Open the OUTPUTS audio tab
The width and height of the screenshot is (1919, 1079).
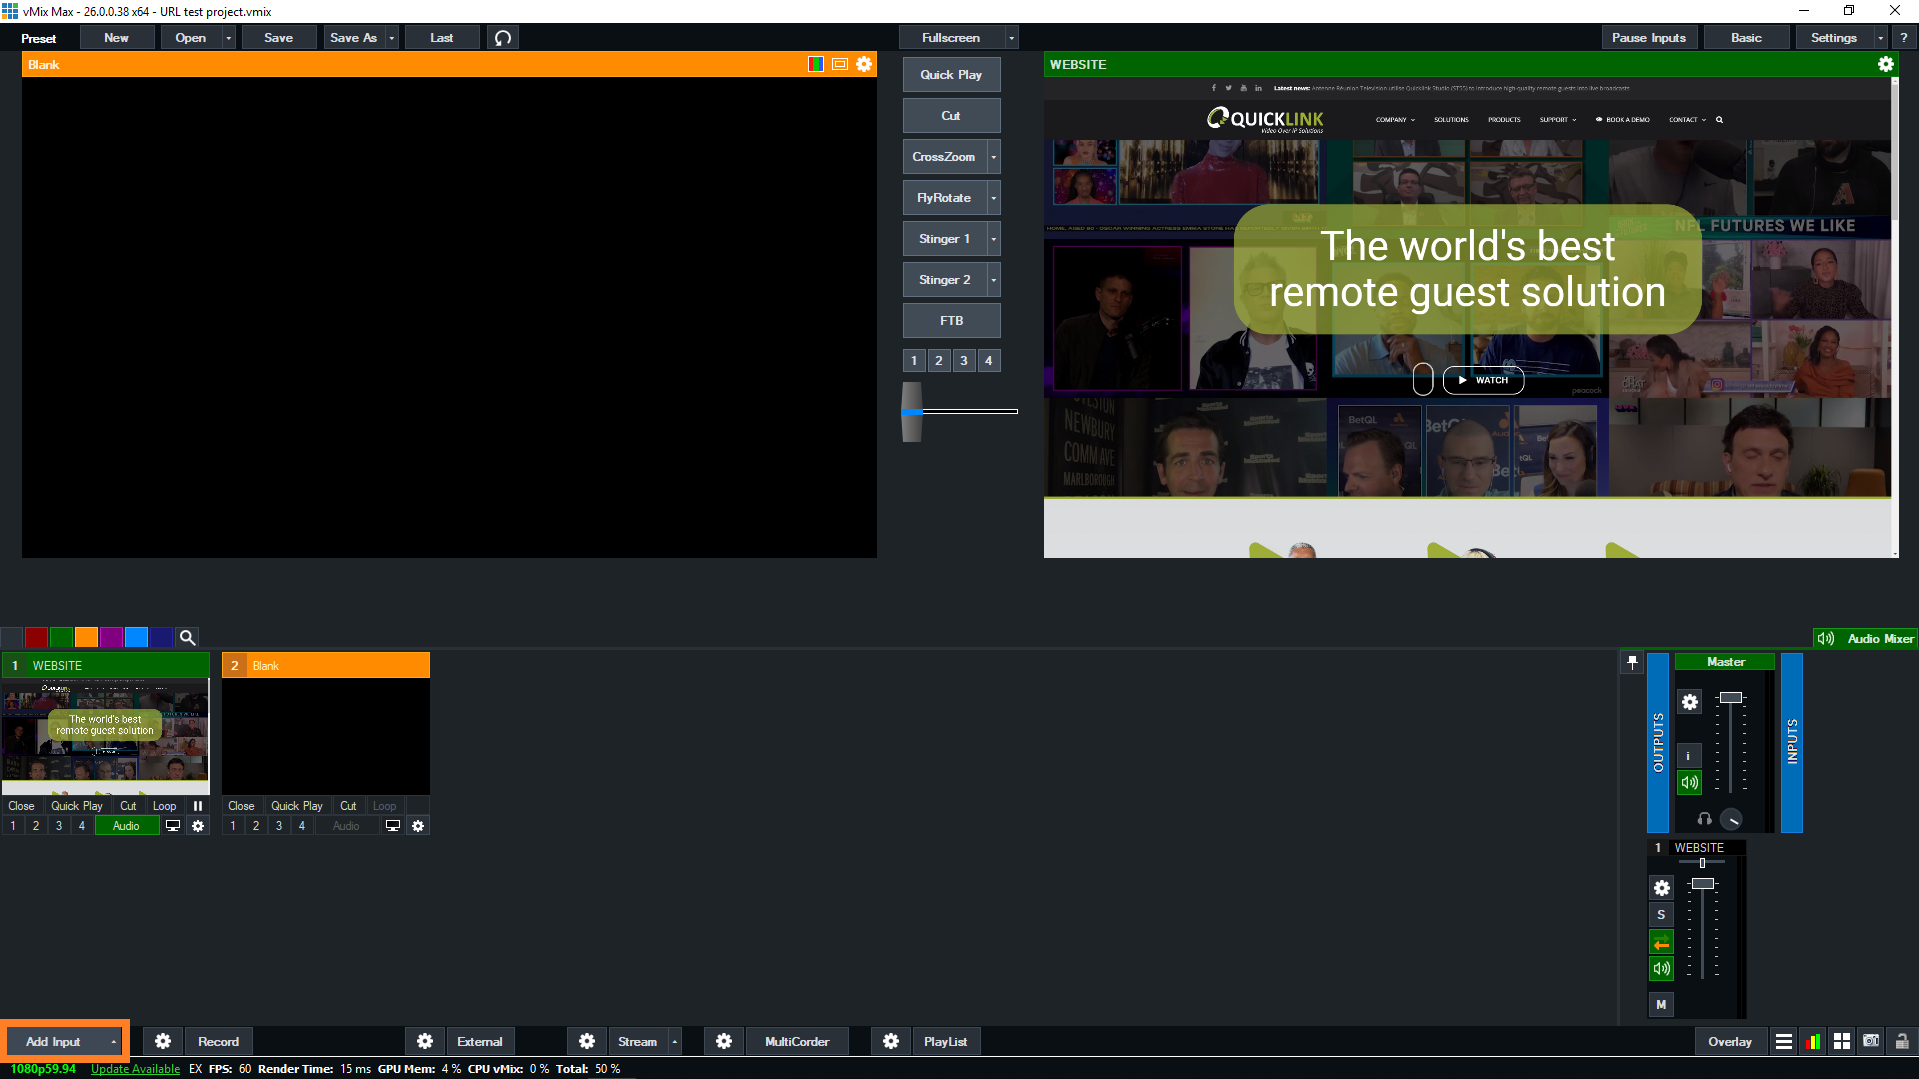[x=1658, y=743]
